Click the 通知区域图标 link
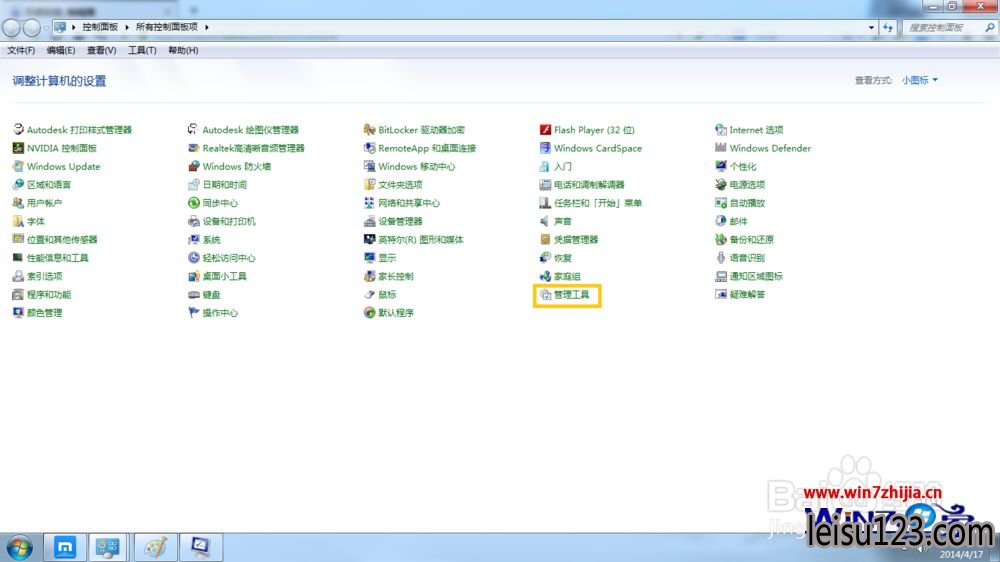The width and height of the screenshot is (1000, 562). pyautogui.click(x=756, y=276)
